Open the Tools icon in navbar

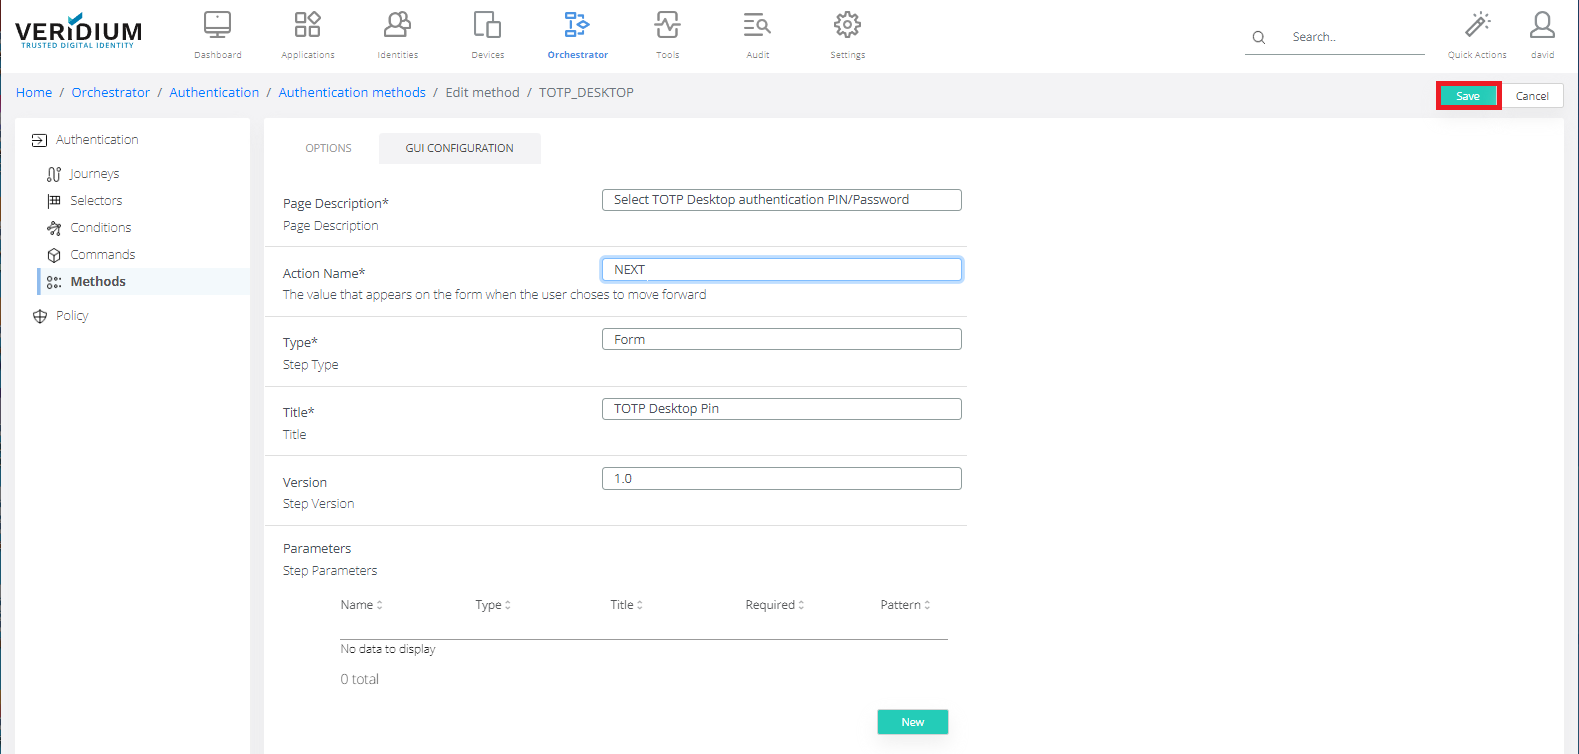point(667,25)
